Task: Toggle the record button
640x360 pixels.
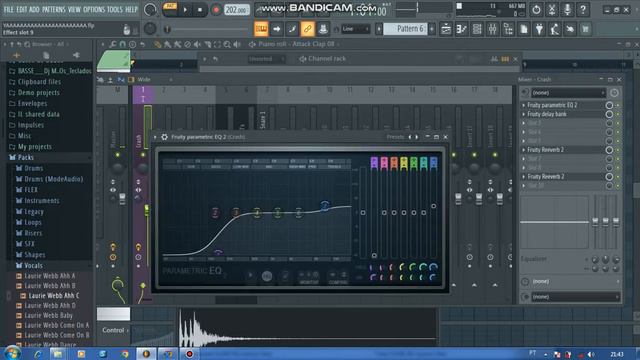Action: click(216, 9)
